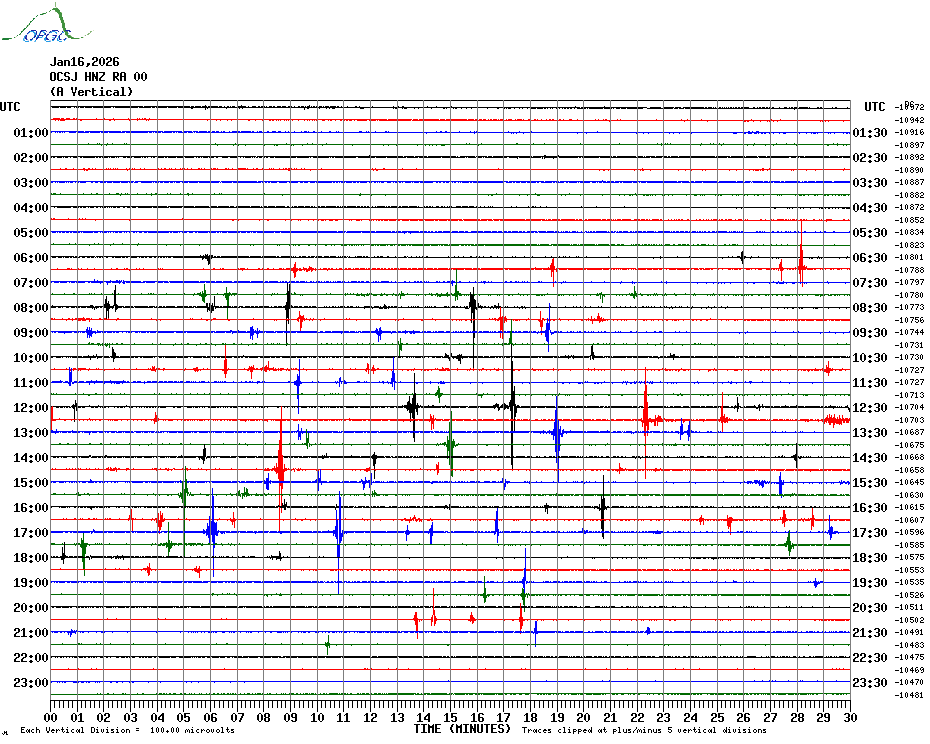
Task: Select the date text Jan16,2026
Action: click(84, 62)
